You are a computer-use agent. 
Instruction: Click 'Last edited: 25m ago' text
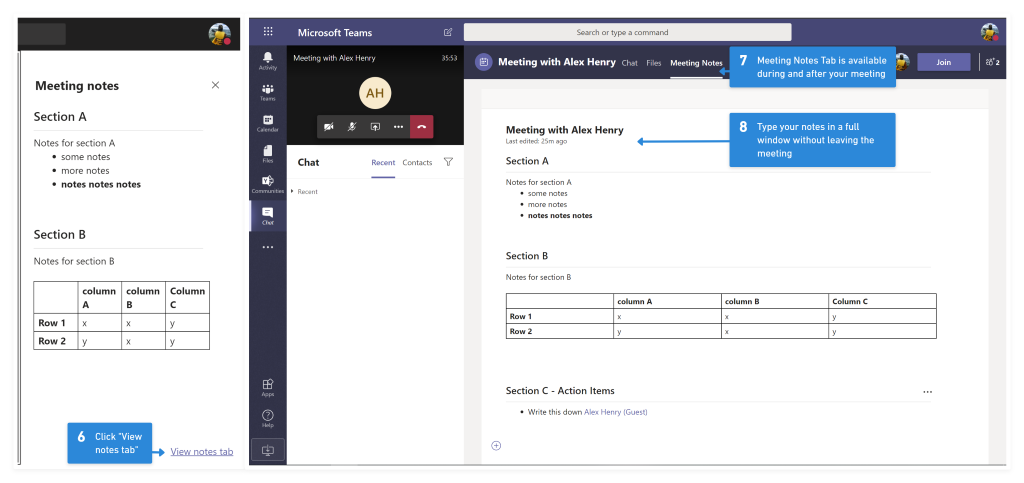[536, 141]
